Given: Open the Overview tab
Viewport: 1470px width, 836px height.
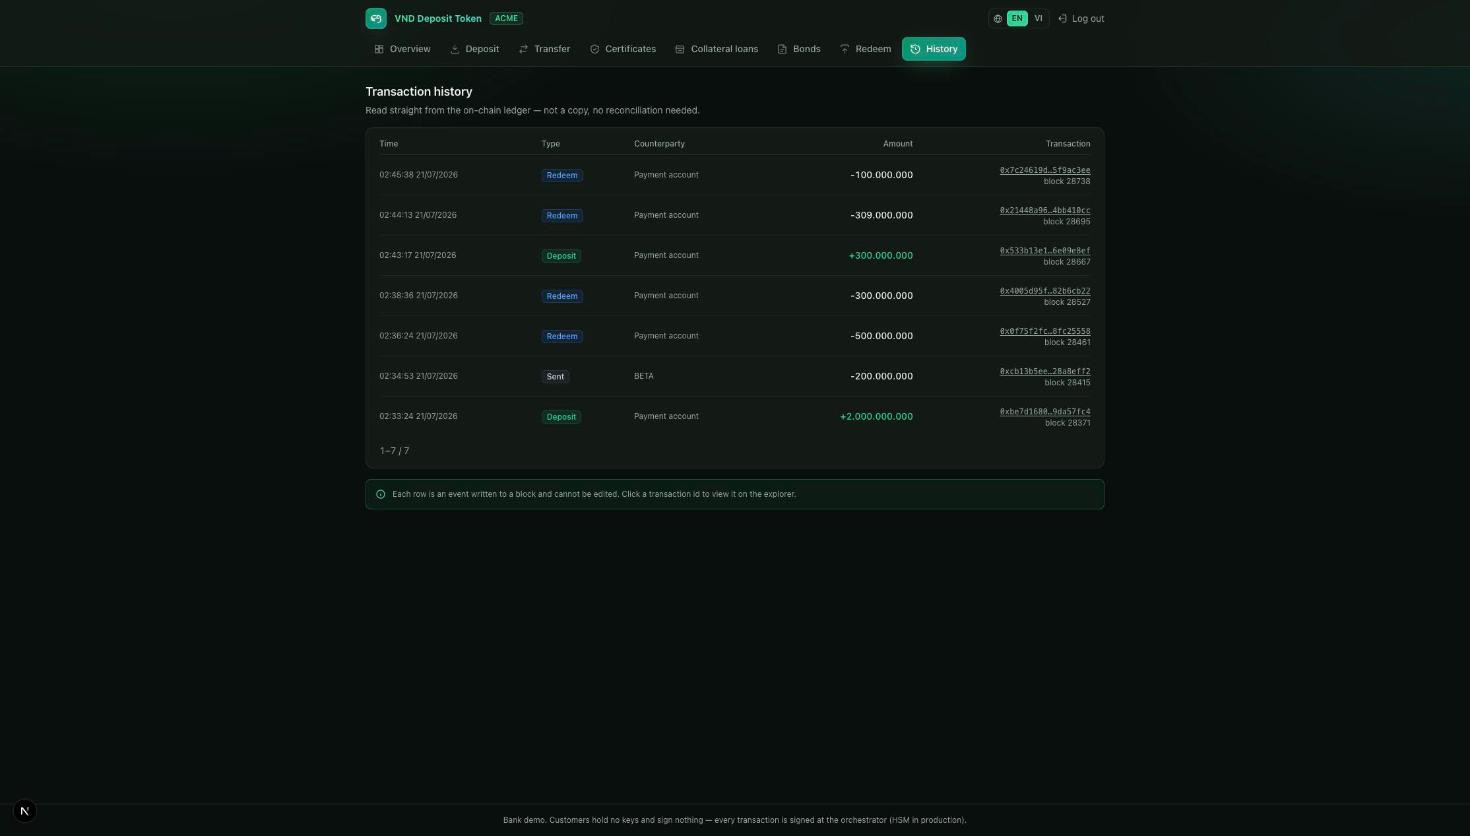Looking at the screenshot, I should (402, 49).
